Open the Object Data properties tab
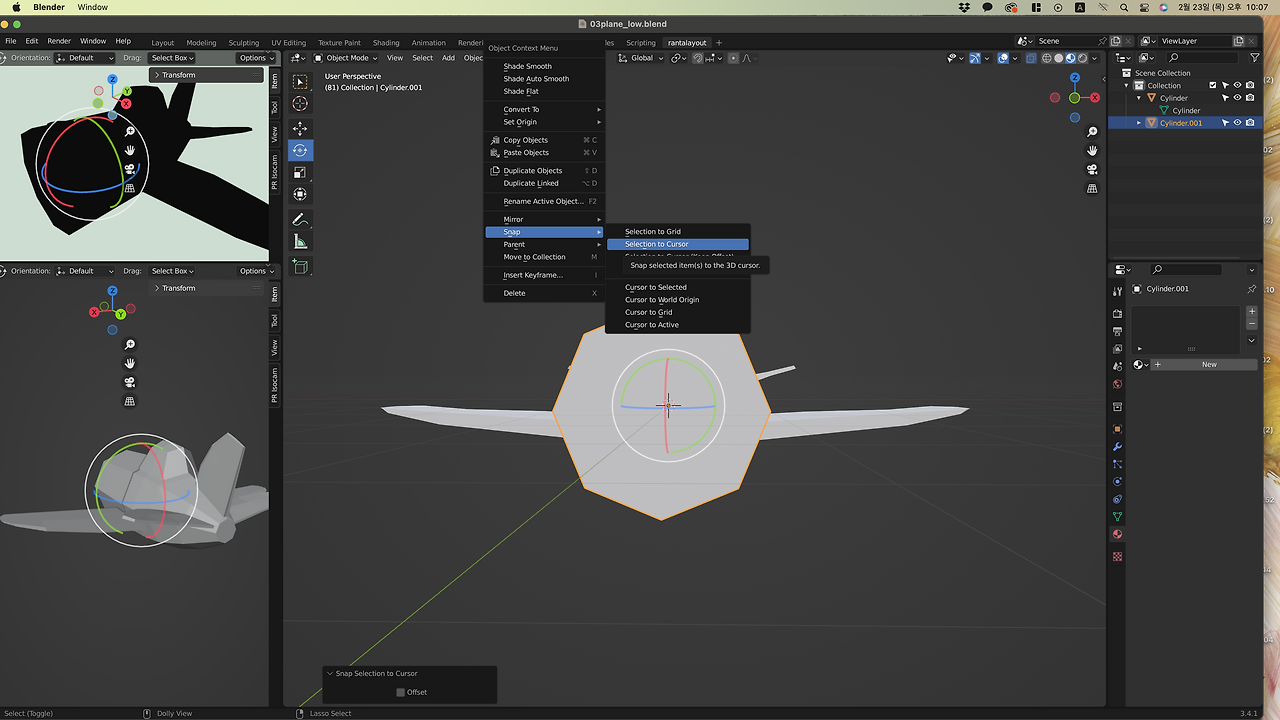Image resolution: width=1280 pixels, height=720 pixels. point(1117,517)
